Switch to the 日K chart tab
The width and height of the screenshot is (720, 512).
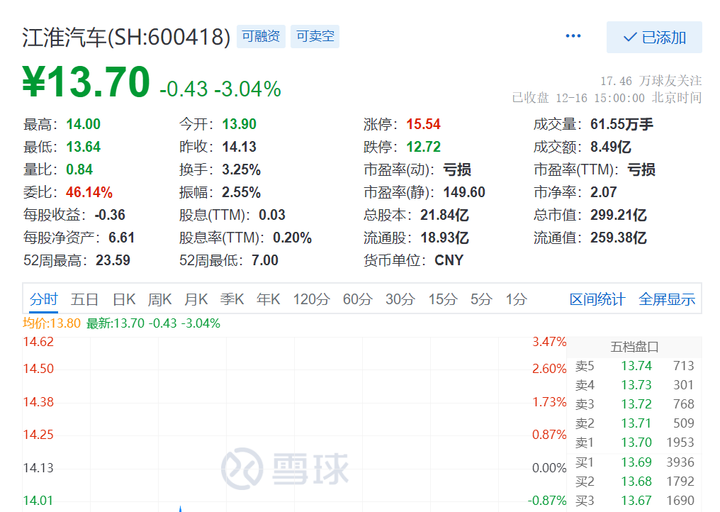[x=124, y=299]
